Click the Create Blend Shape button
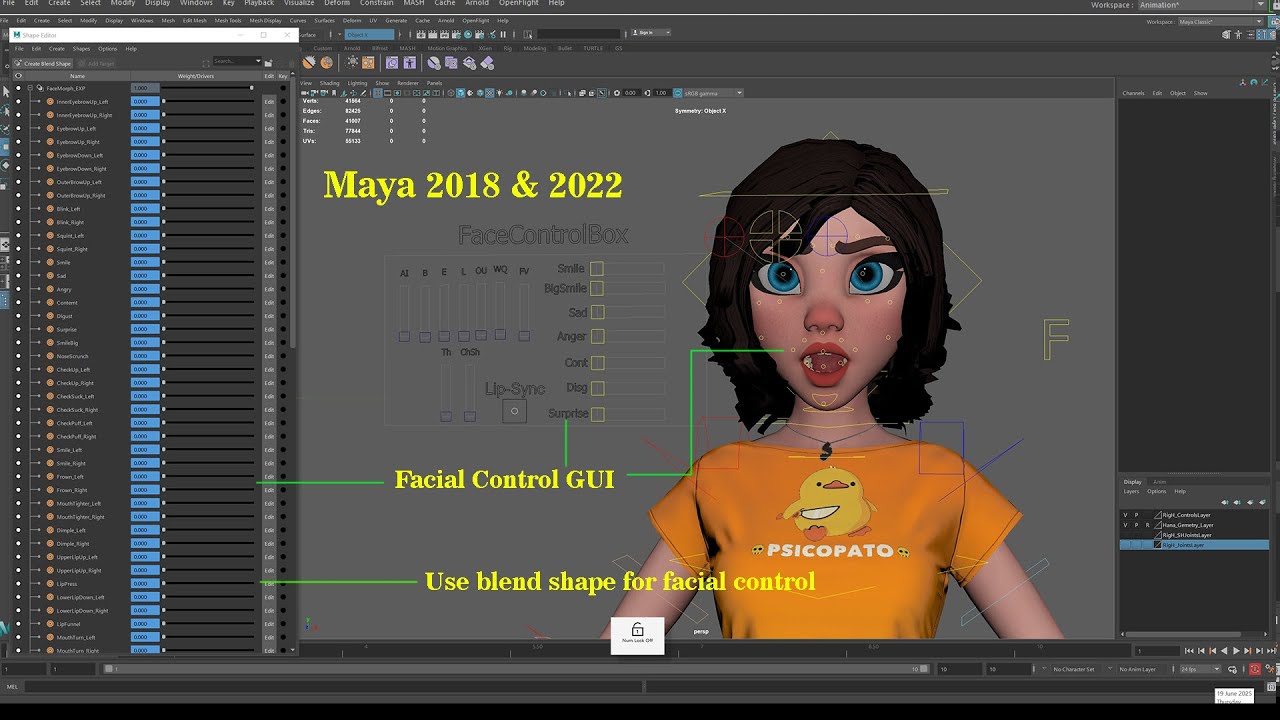This screenshot has height=720, width=1280. [43, 63]
